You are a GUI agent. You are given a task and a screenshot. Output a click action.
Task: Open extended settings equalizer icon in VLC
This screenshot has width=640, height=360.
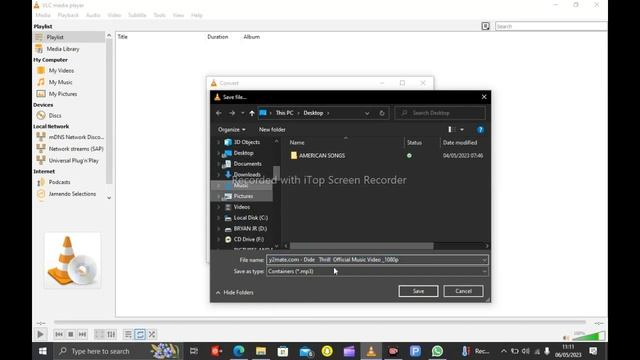pyautogui.click(x=111, y=334)
